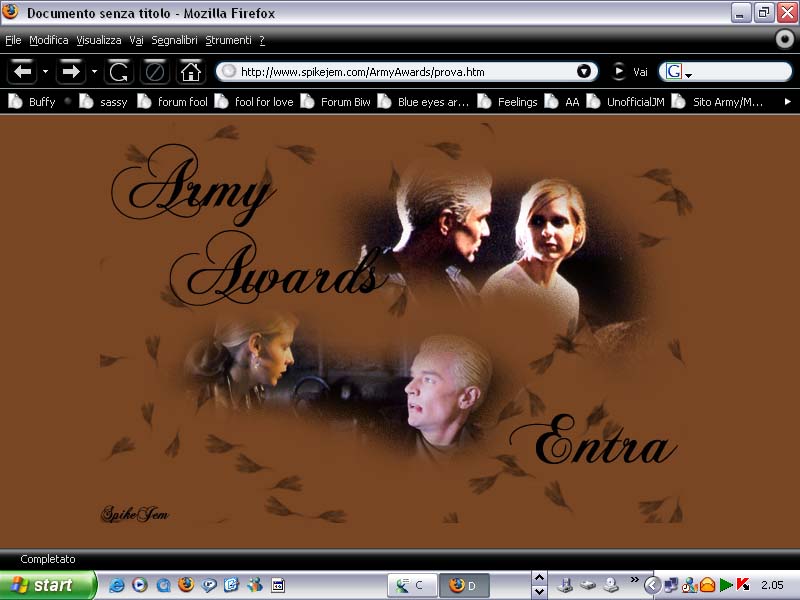Open the Back history dropdown arrow
The height and width of the screenshot is (600, 800).
[x=45, y=71]
